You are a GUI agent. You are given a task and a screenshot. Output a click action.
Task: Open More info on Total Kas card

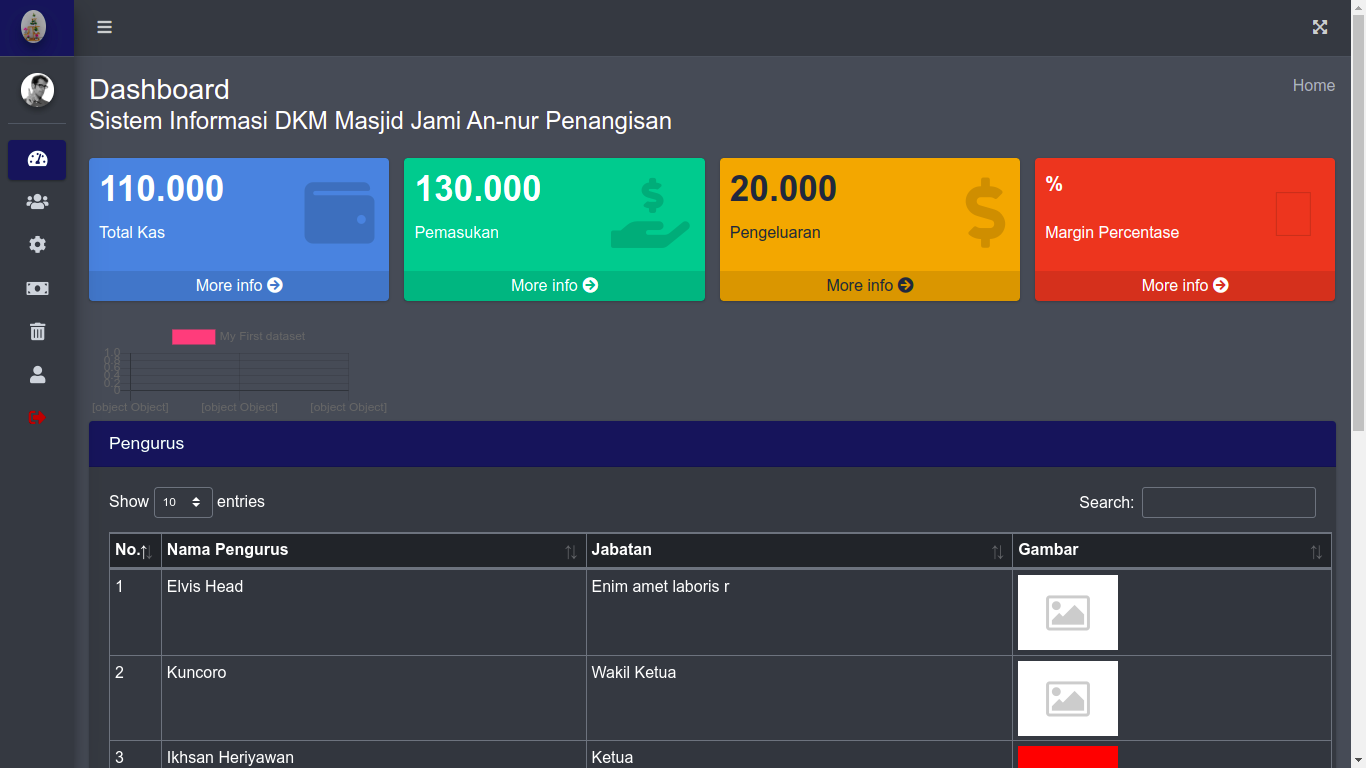[239, 286]
